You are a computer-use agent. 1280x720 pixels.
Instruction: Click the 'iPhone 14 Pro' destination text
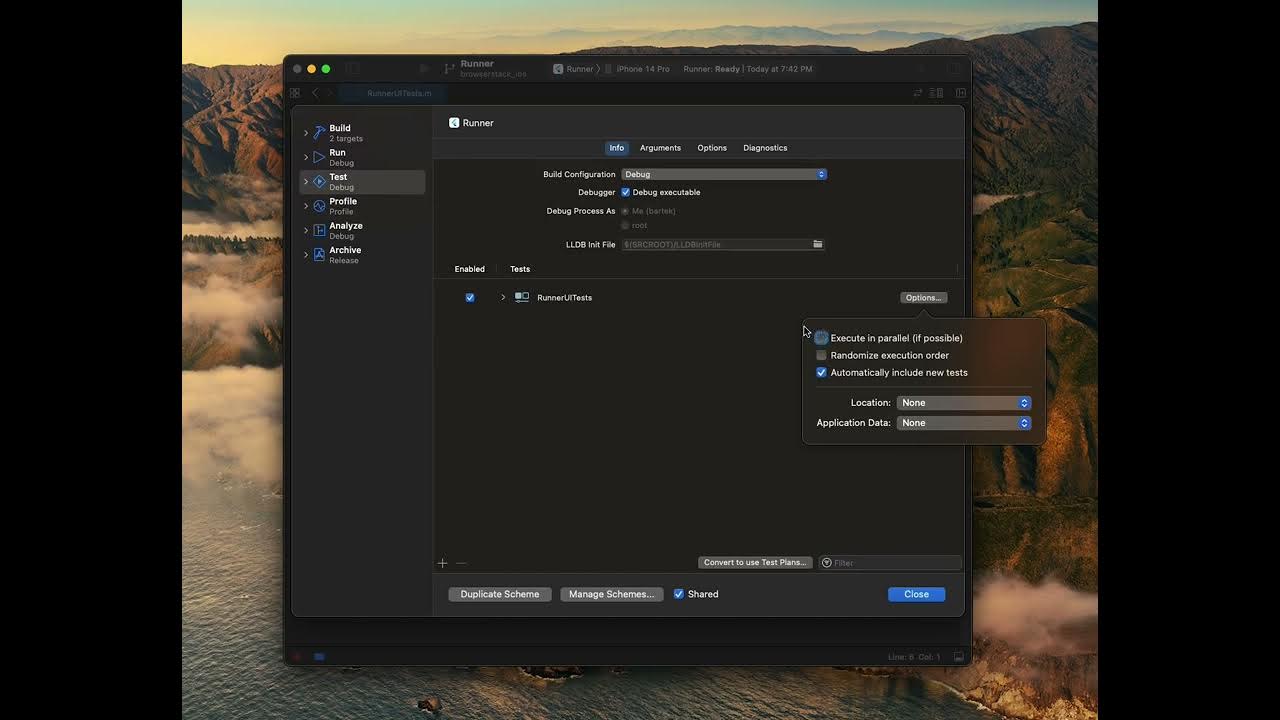643,69
